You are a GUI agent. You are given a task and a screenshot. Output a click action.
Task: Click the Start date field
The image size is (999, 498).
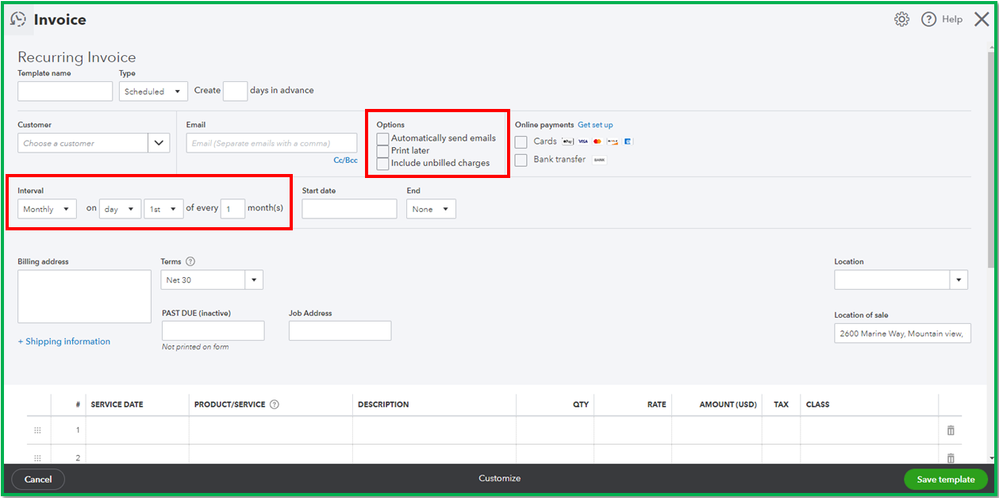tap(349, 209)
